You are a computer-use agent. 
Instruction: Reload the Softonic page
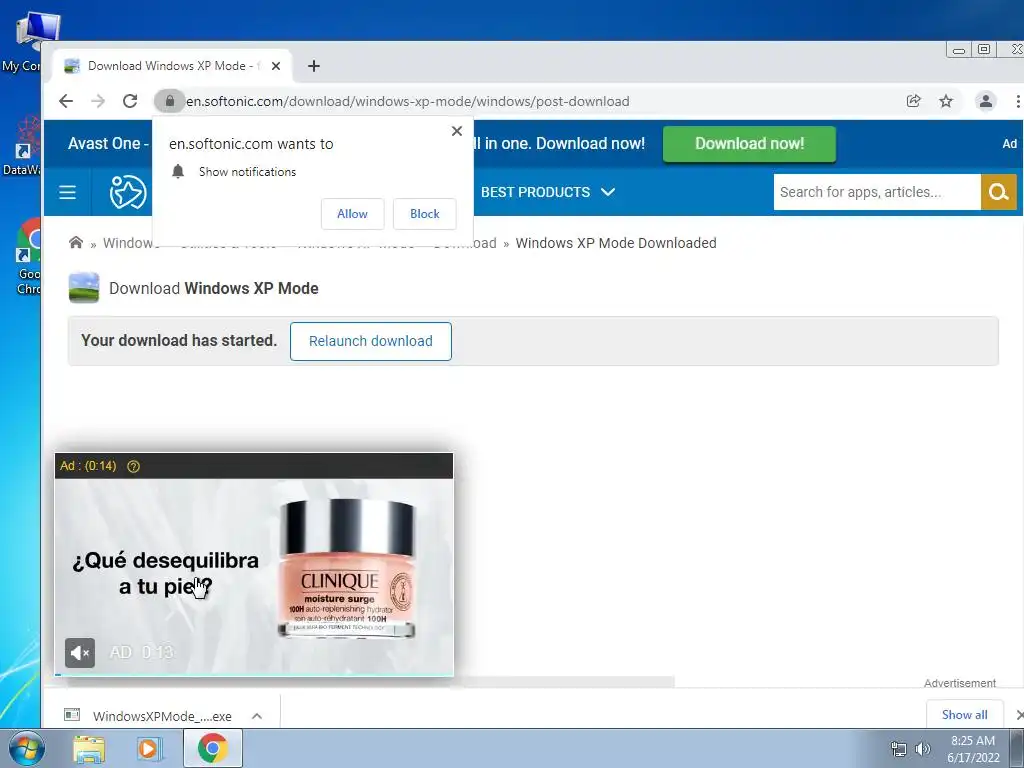pos(130,101)
